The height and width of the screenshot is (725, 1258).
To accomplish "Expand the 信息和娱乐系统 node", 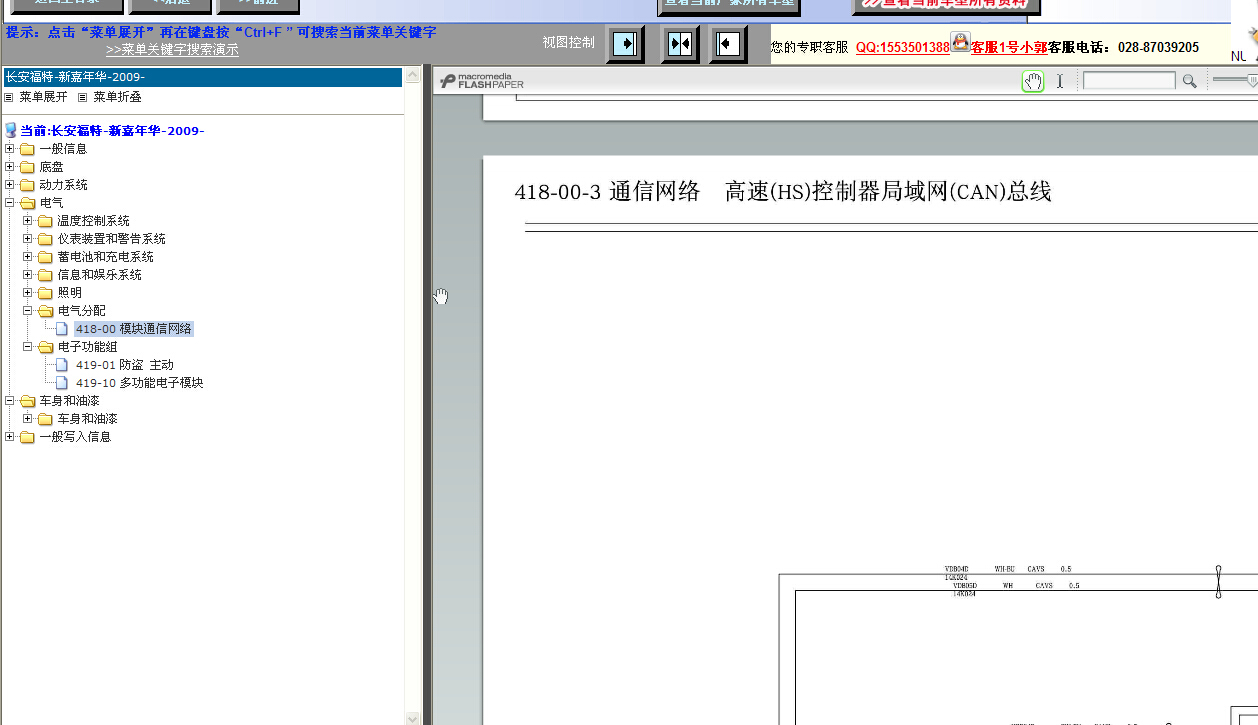I will click(x=28, y=275).
